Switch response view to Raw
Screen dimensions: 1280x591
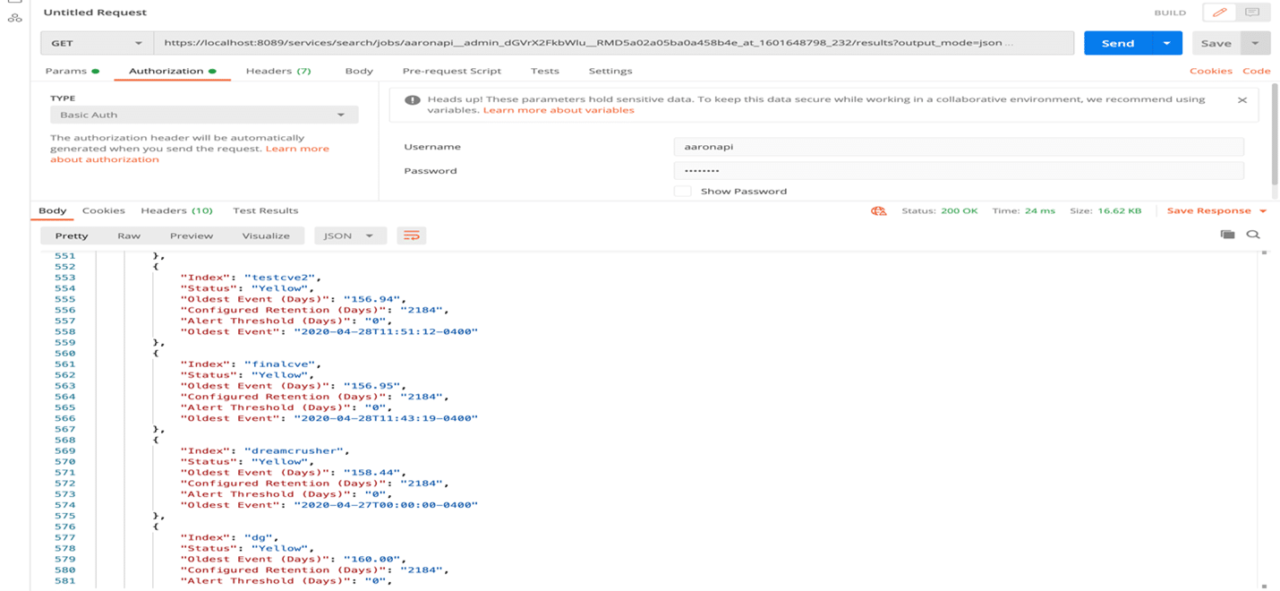tap(129, 236)
